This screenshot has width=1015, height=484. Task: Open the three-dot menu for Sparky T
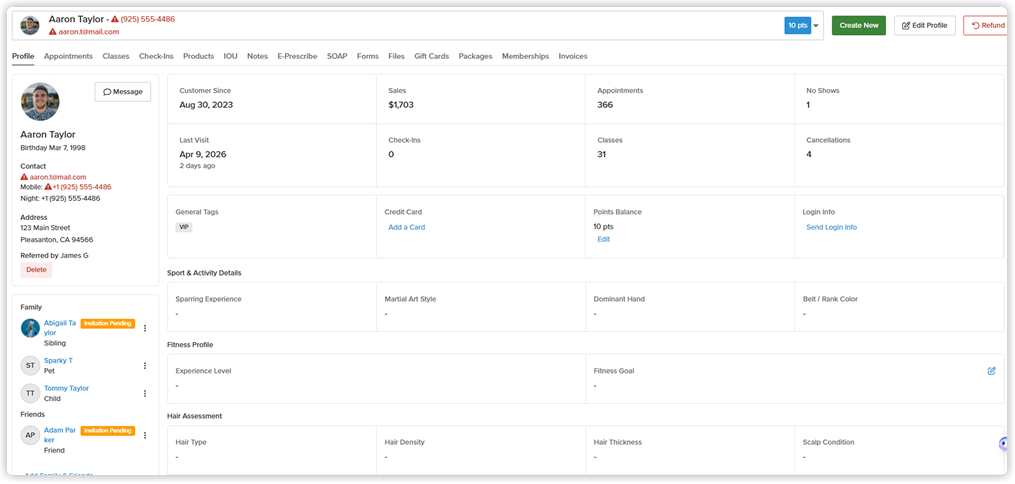[145, 366]
